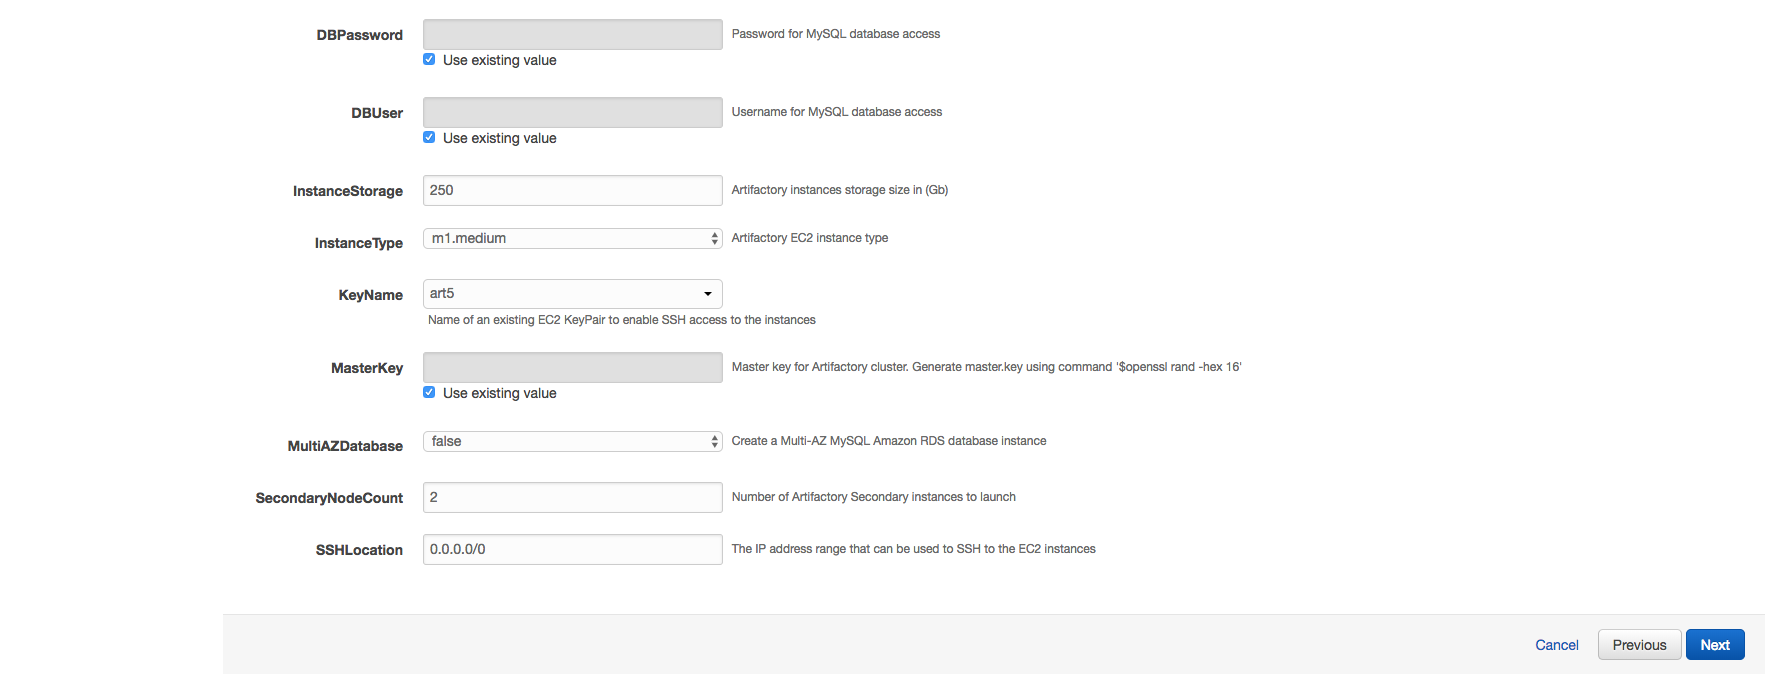The image size is (1776, 677).
Task: Toggle DBPassword 'Use existing value' checkbox
Action: pyautogui.click(x=429, y=60)
